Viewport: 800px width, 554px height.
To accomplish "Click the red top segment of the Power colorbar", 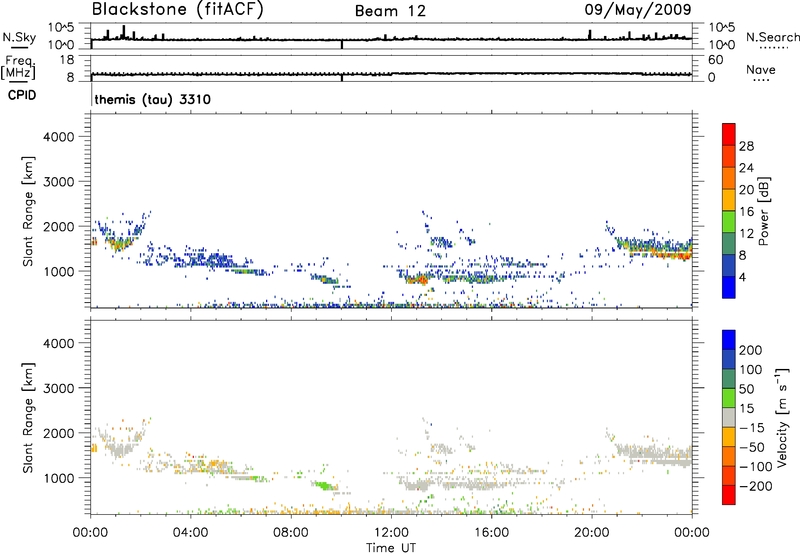I will pos(729,134).
